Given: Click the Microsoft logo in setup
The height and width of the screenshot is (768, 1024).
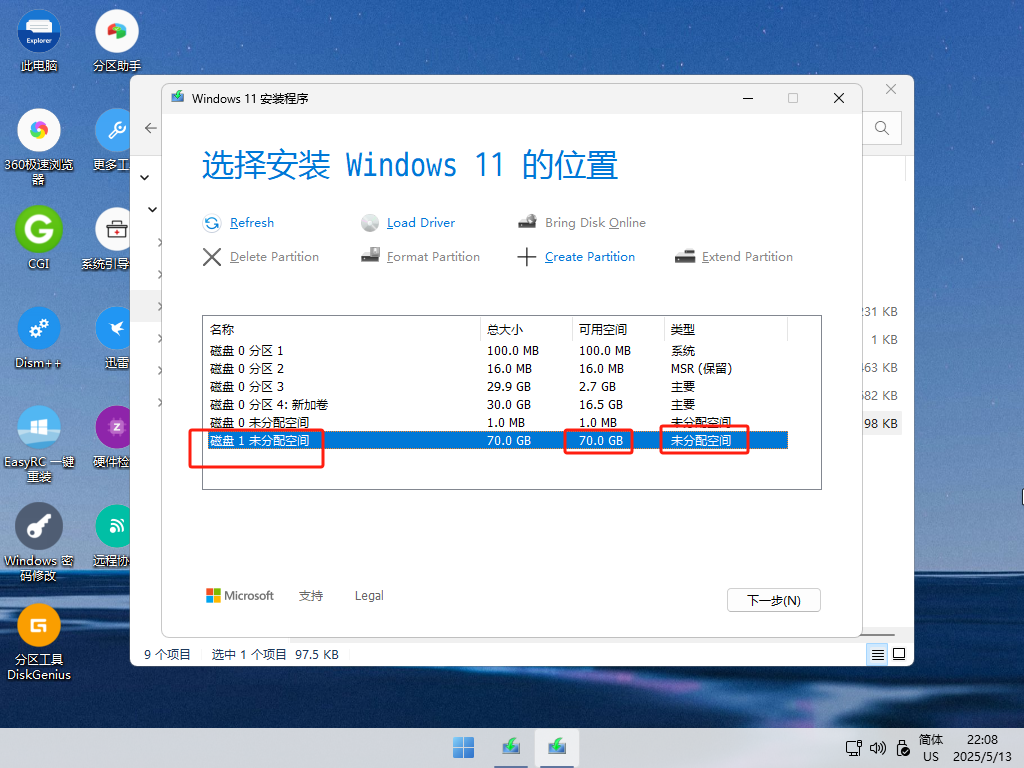Looking at the screenshot, I should 240,596.
